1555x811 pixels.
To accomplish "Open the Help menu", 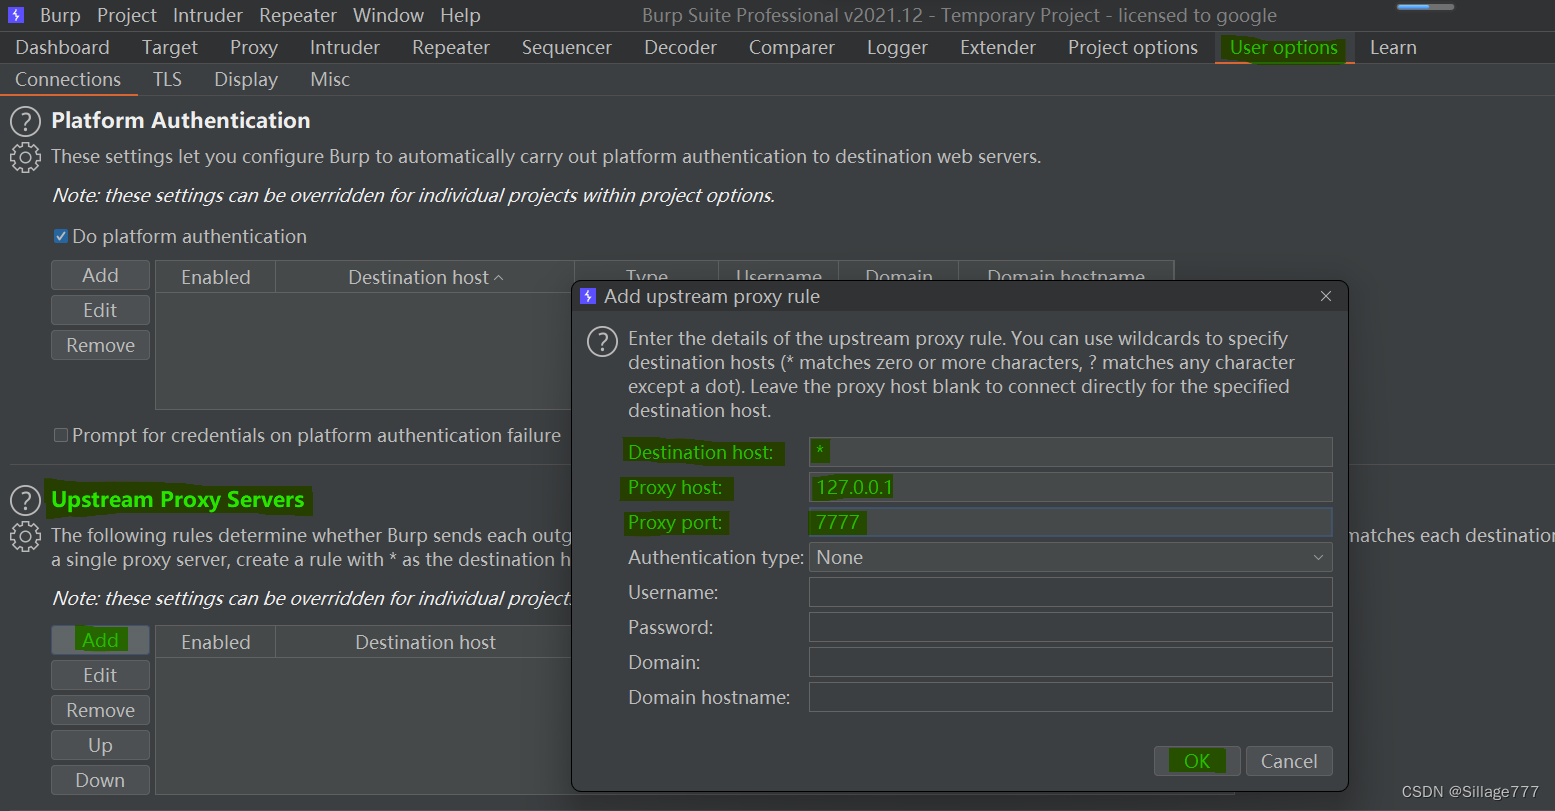I will [460, 15].
